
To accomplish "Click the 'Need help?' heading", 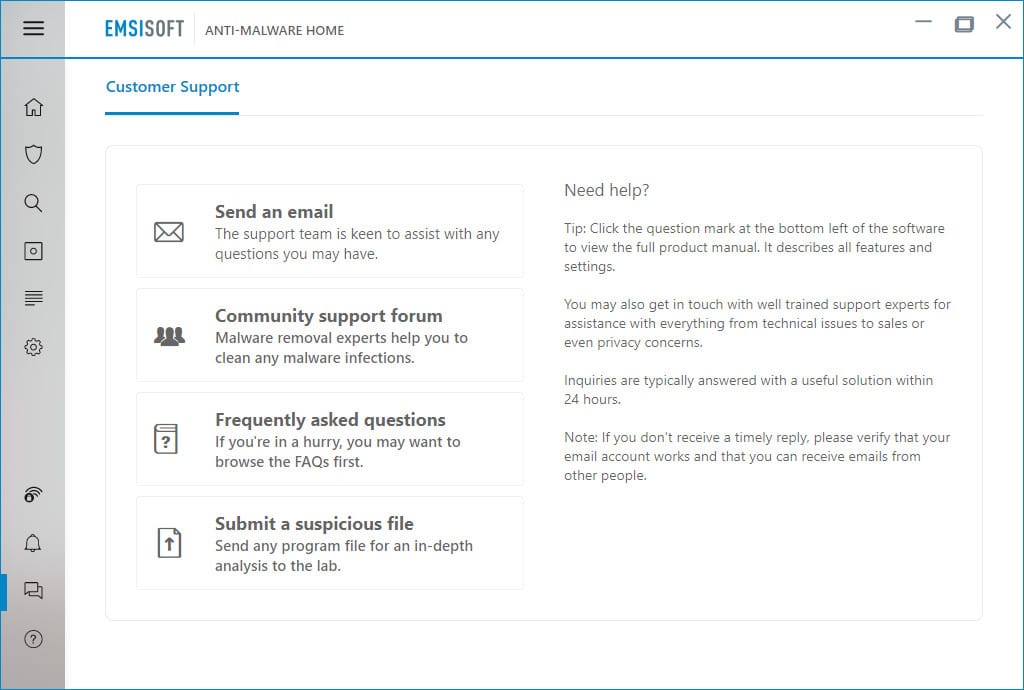I will click(x=607, y=190).
